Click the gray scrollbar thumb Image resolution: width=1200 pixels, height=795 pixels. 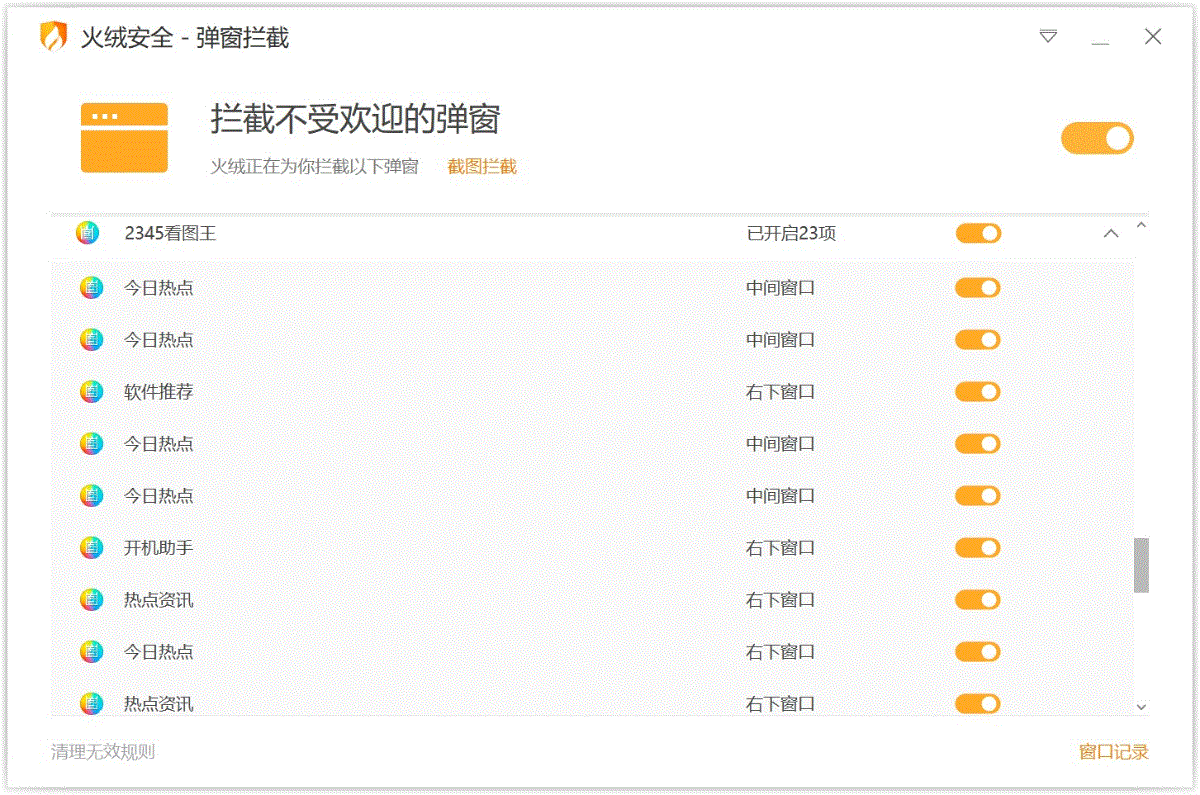click(x=1141, y=565)
